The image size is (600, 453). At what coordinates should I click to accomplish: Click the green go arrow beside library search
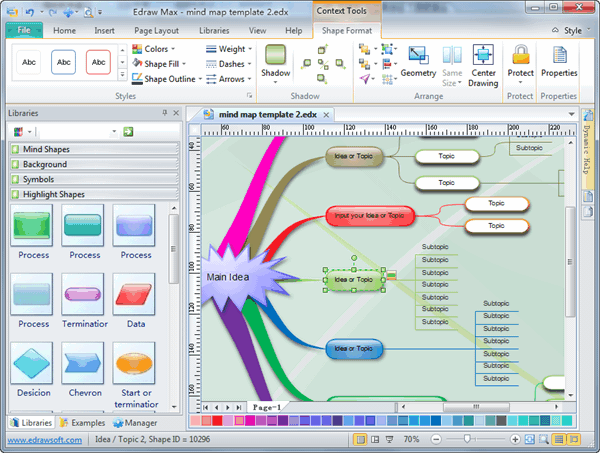[x=129, y=131]
